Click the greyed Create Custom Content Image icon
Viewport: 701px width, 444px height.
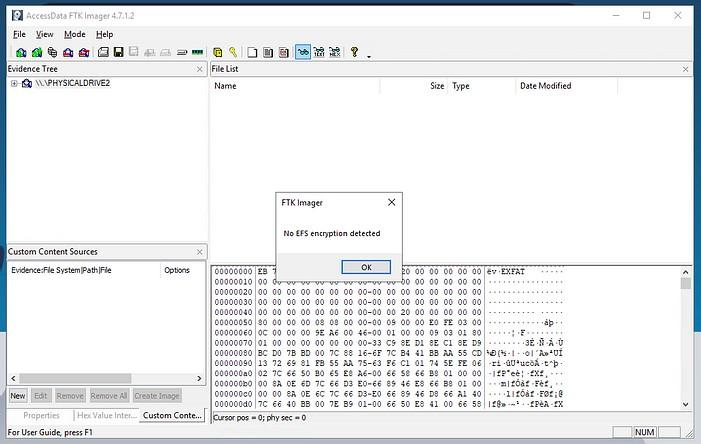[165, 52]
